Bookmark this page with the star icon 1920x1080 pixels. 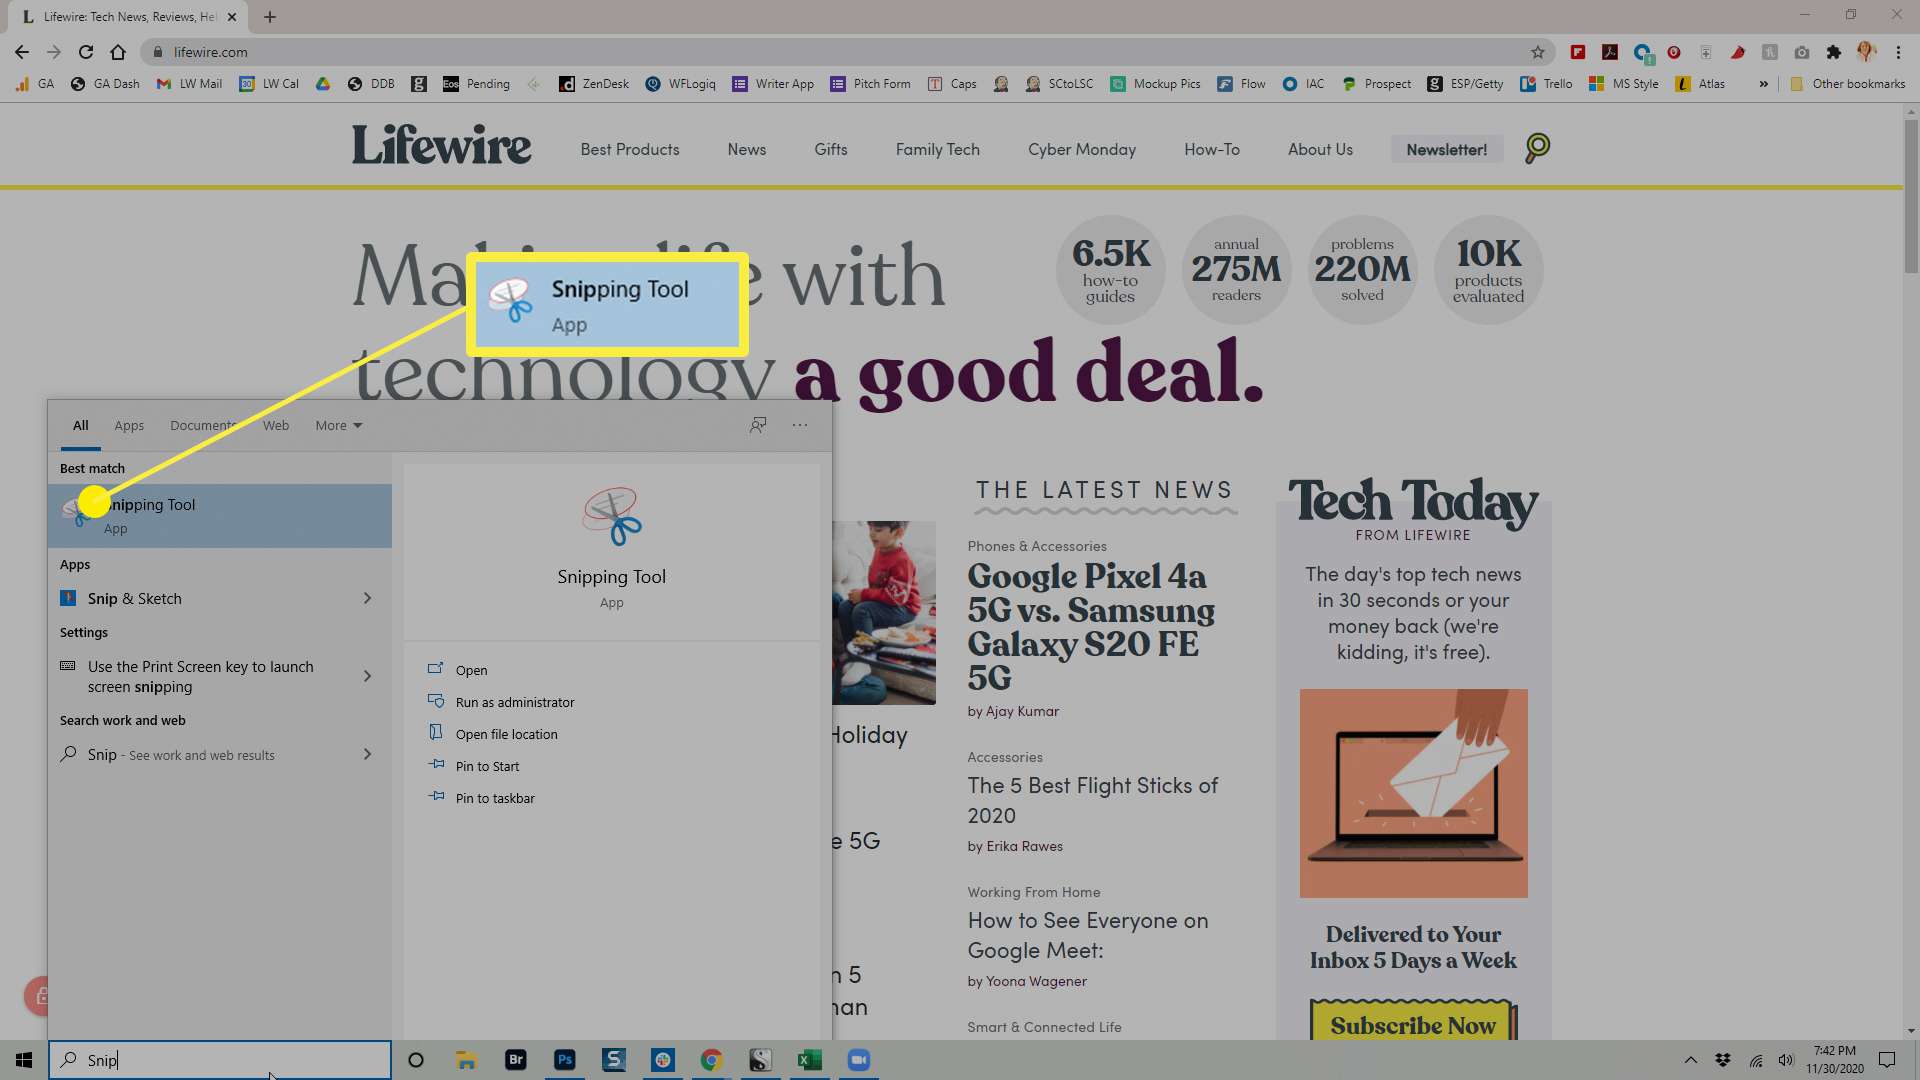(x=1538, y=52)
